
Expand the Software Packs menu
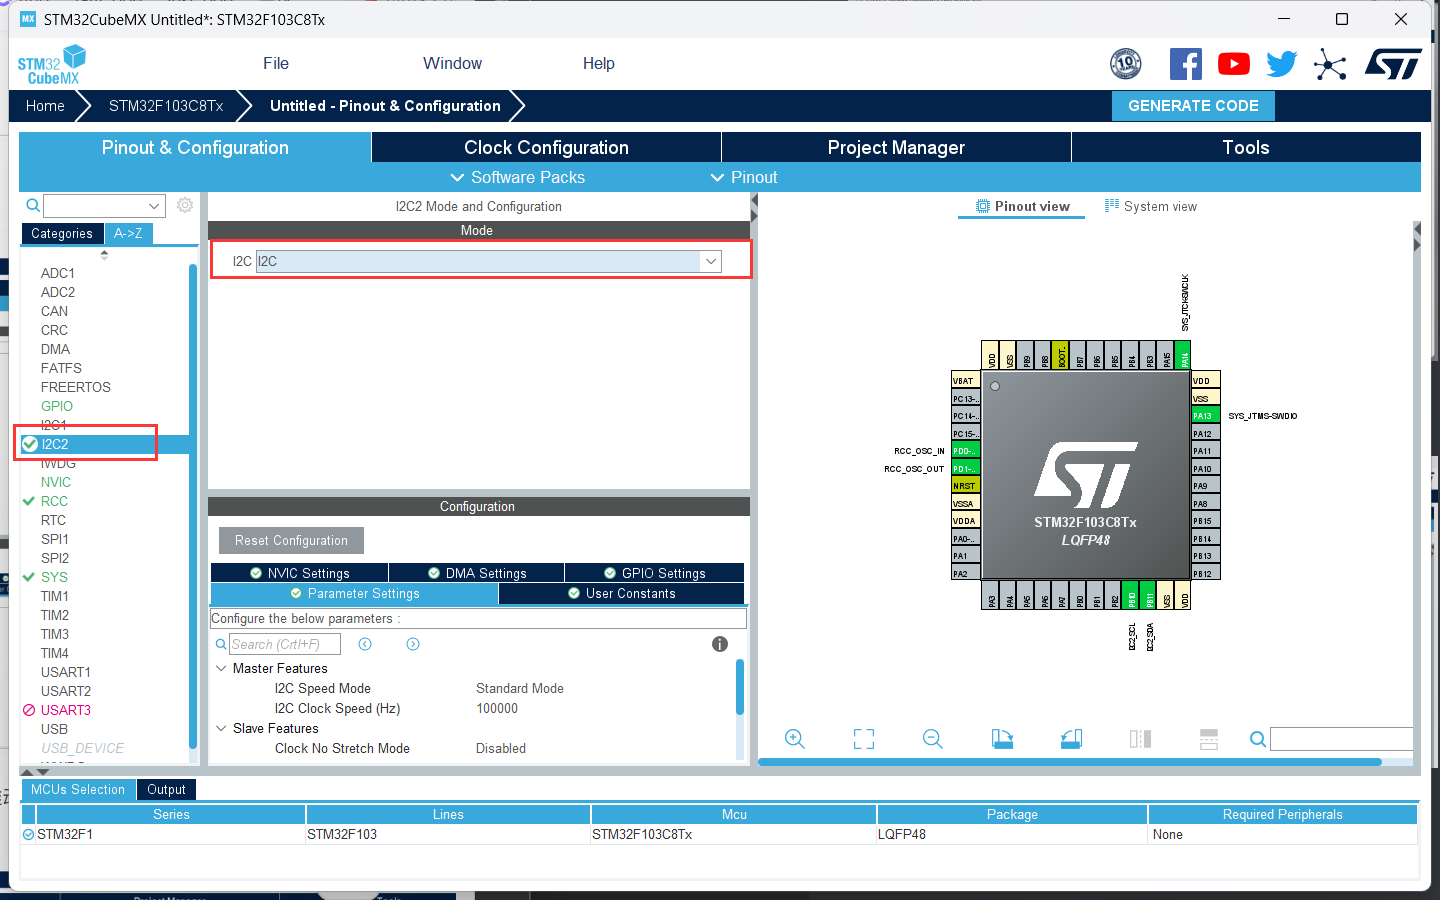518,177
